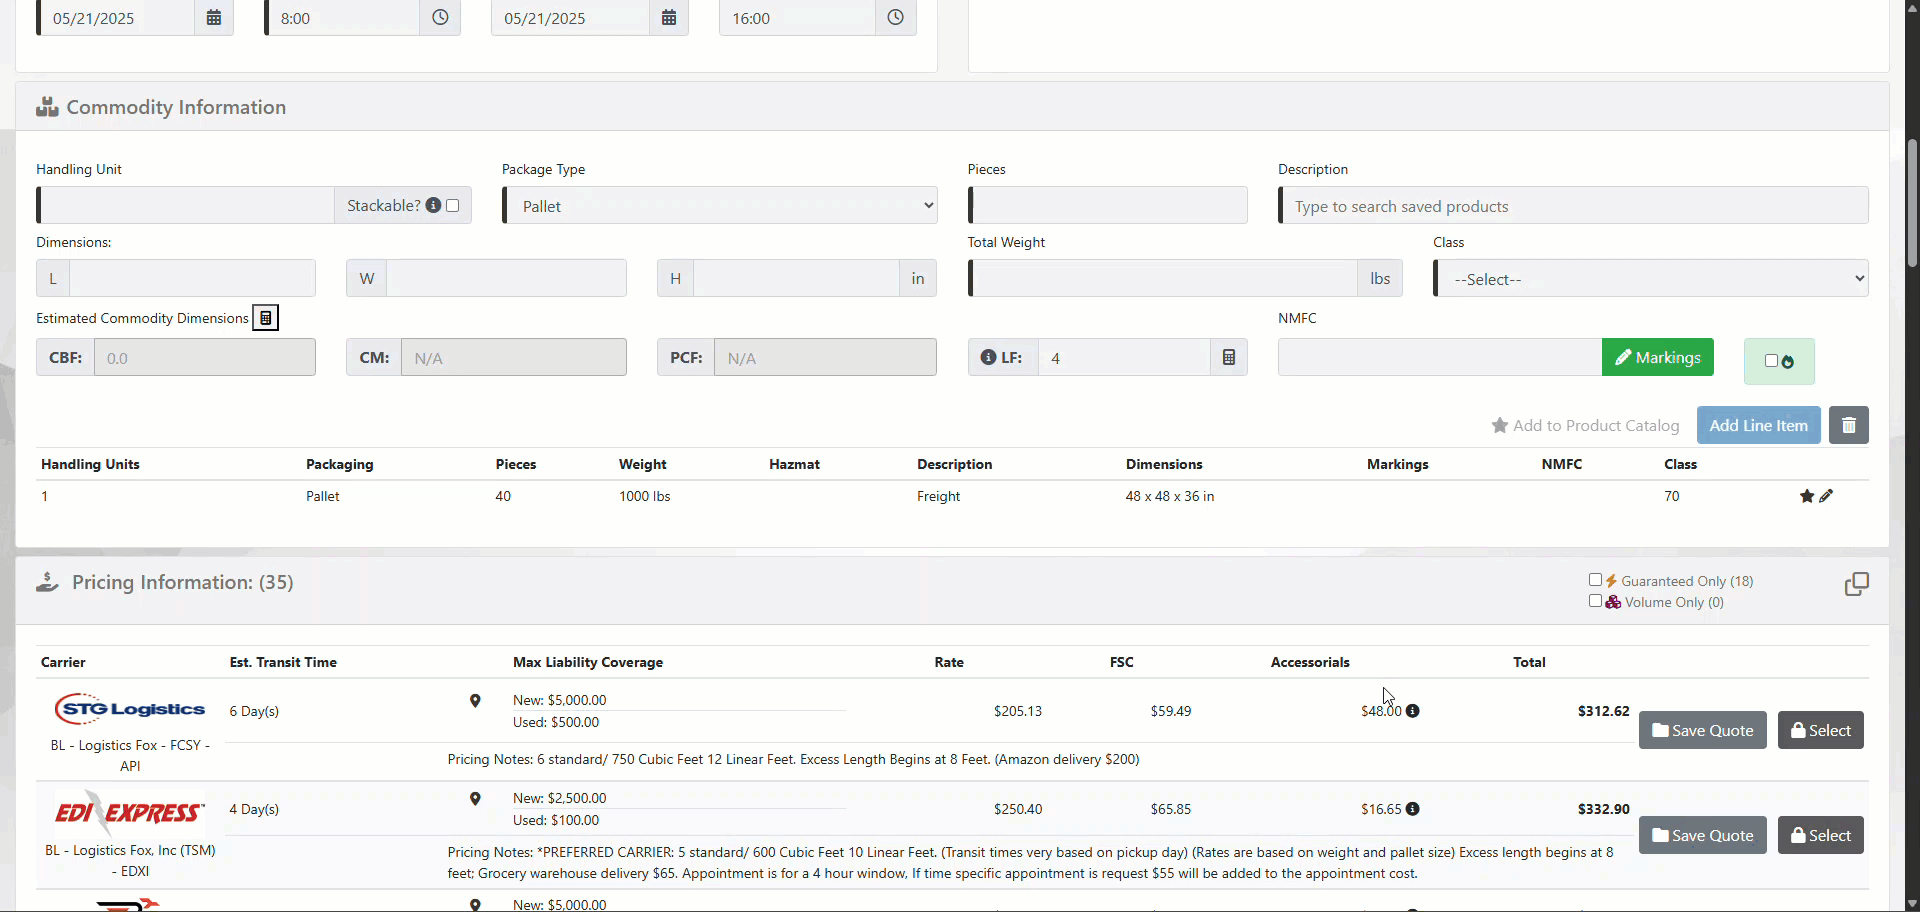Click the trash icon next to Add Line Item
This screenshot has height=912, width=1920.
(1848, 425)
